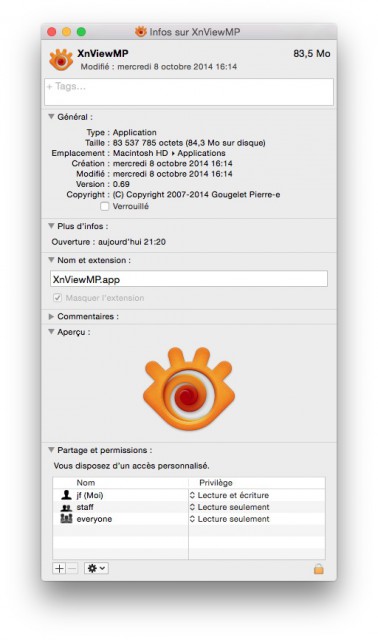The height and width of the screenshot is (640, 378).
Task: Collapse the Partage et permissions section
Action: pos(51,450)
